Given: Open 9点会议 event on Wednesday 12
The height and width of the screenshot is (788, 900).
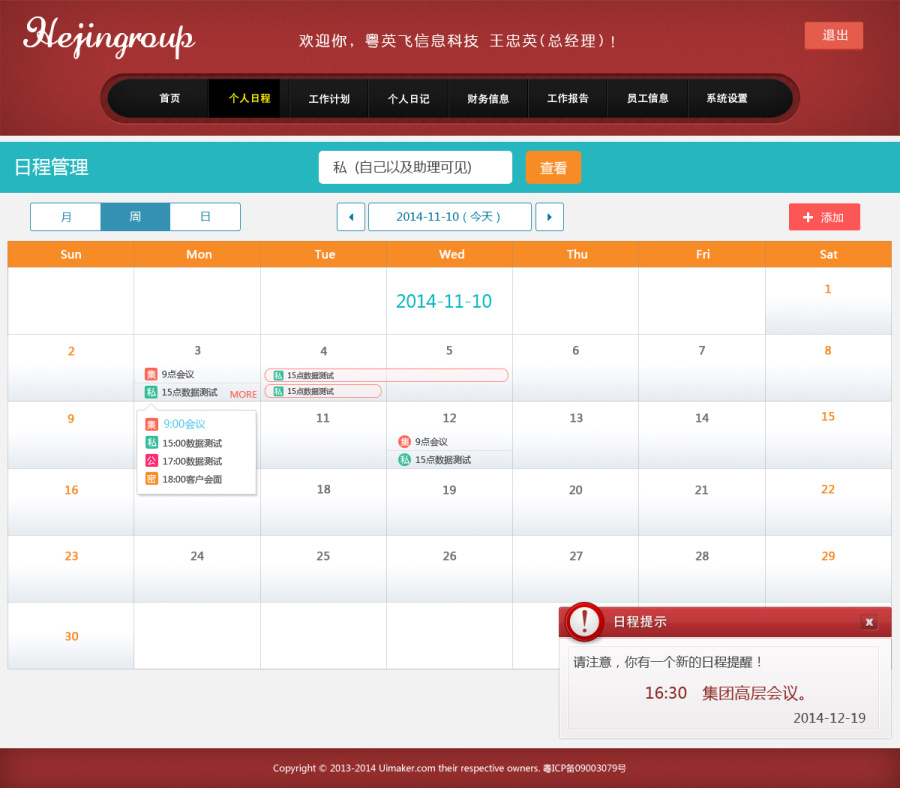Looking at the screenshot, I should click(431, 442).
